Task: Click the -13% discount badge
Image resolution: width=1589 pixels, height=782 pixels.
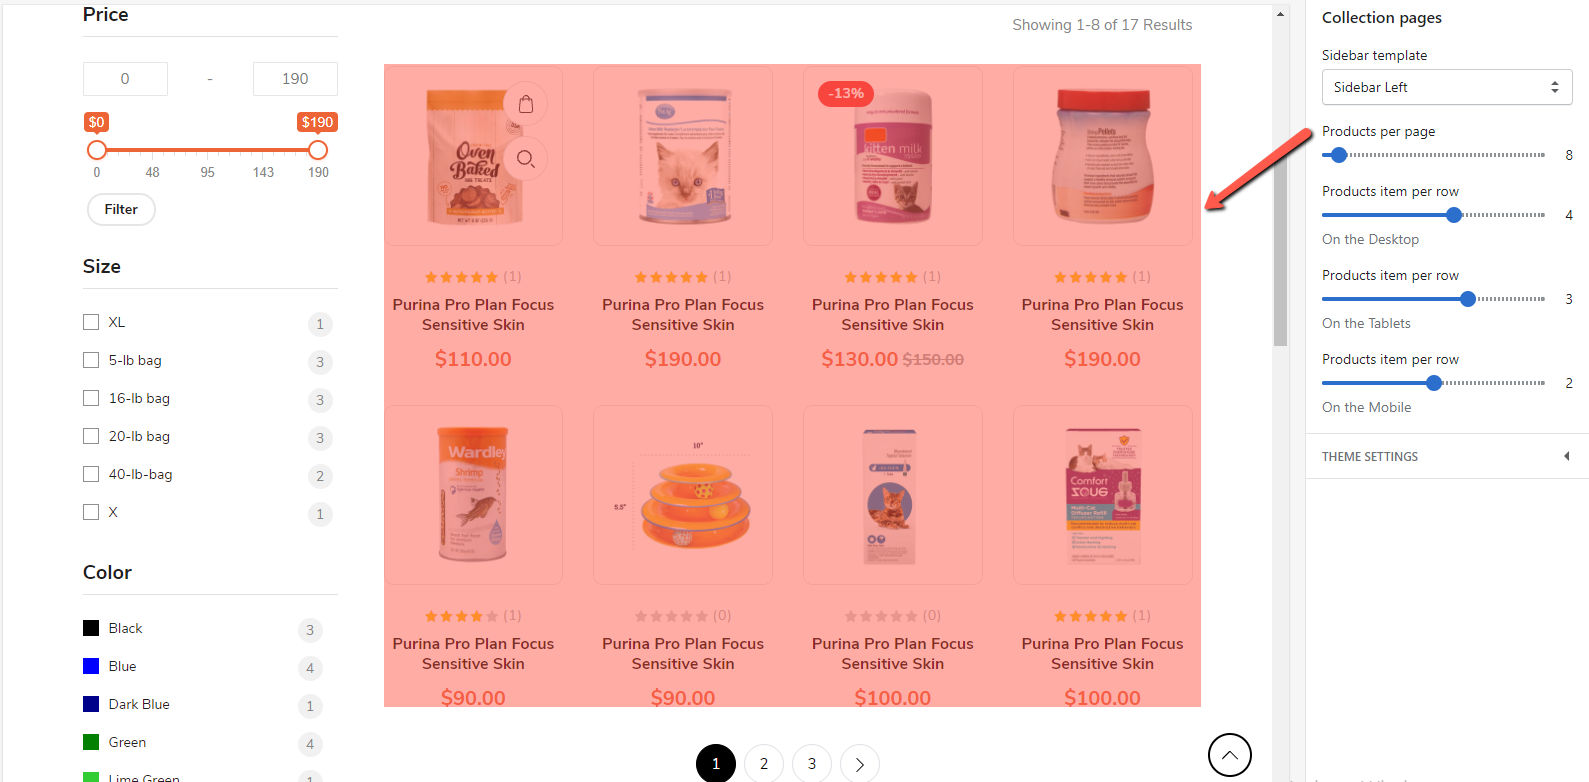Action: tap(846, 94)
